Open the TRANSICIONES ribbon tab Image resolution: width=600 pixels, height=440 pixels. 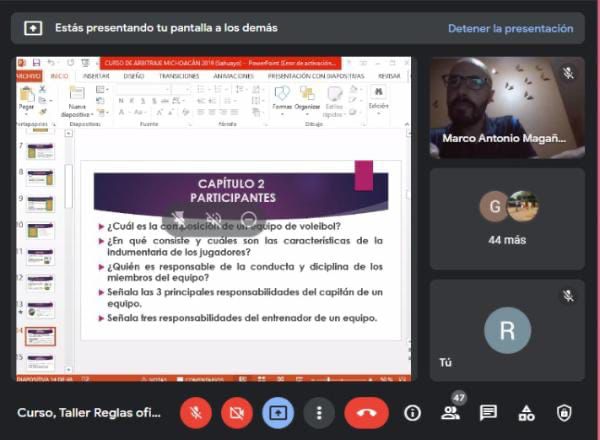[179, 76]
